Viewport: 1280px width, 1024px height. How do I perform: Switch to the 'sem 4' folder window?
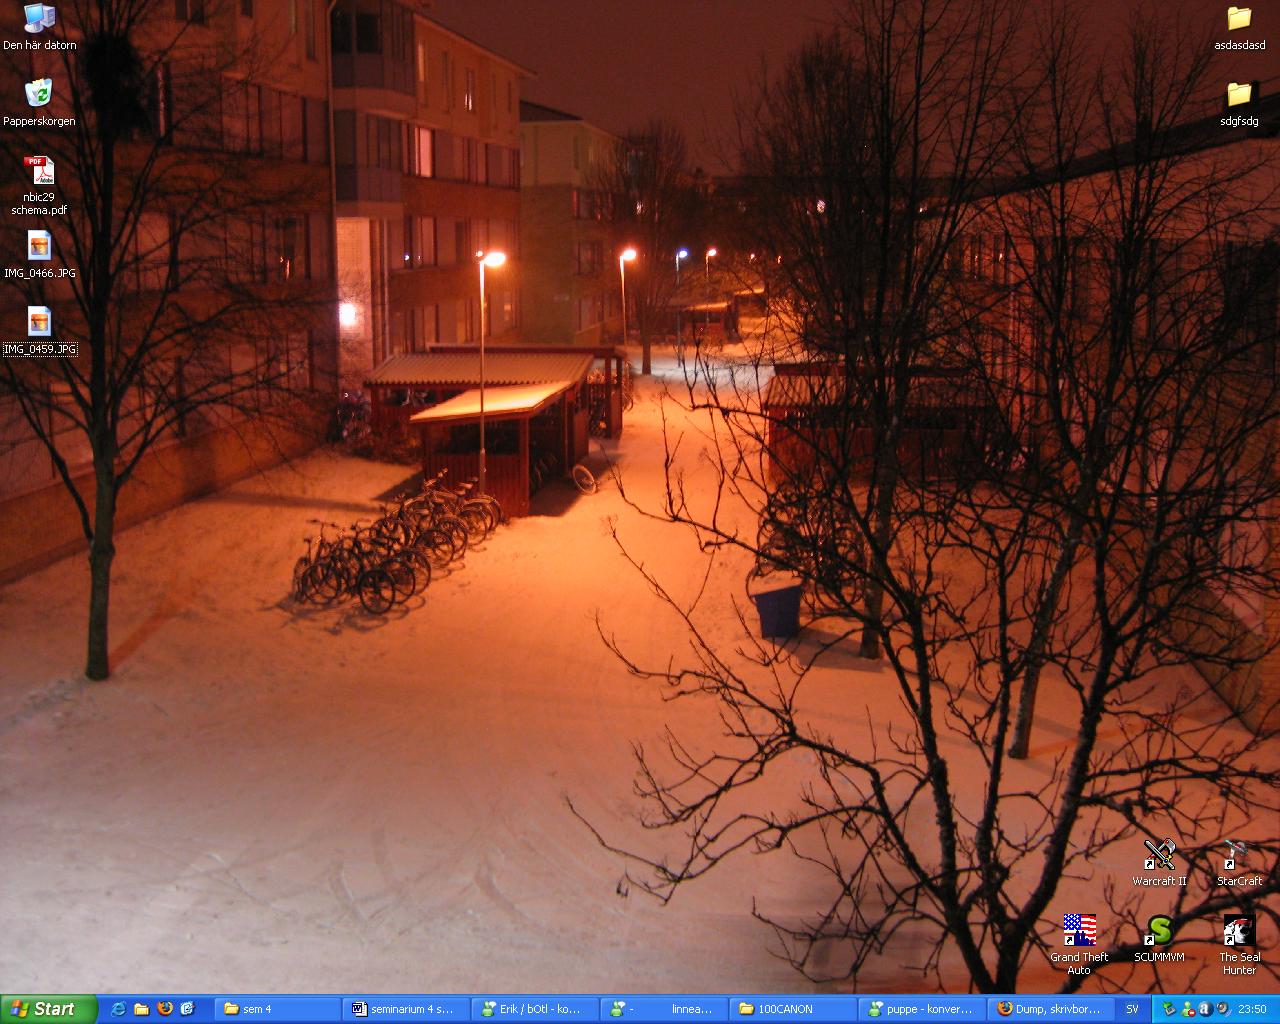click(x=278, y=1009)
